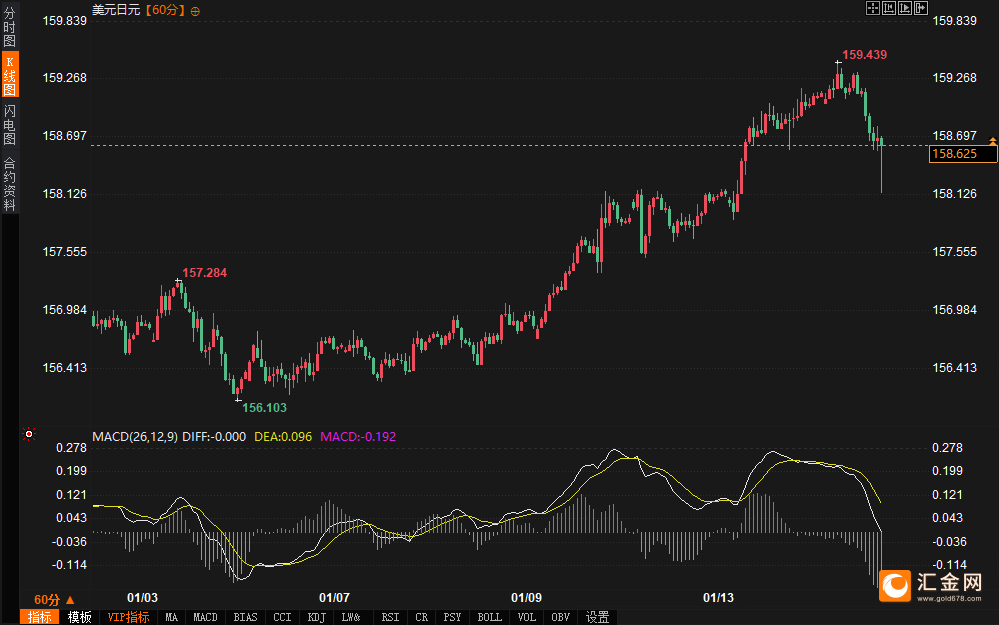Click the rightmost chart toolbar icon with arrow

(920, 8)
